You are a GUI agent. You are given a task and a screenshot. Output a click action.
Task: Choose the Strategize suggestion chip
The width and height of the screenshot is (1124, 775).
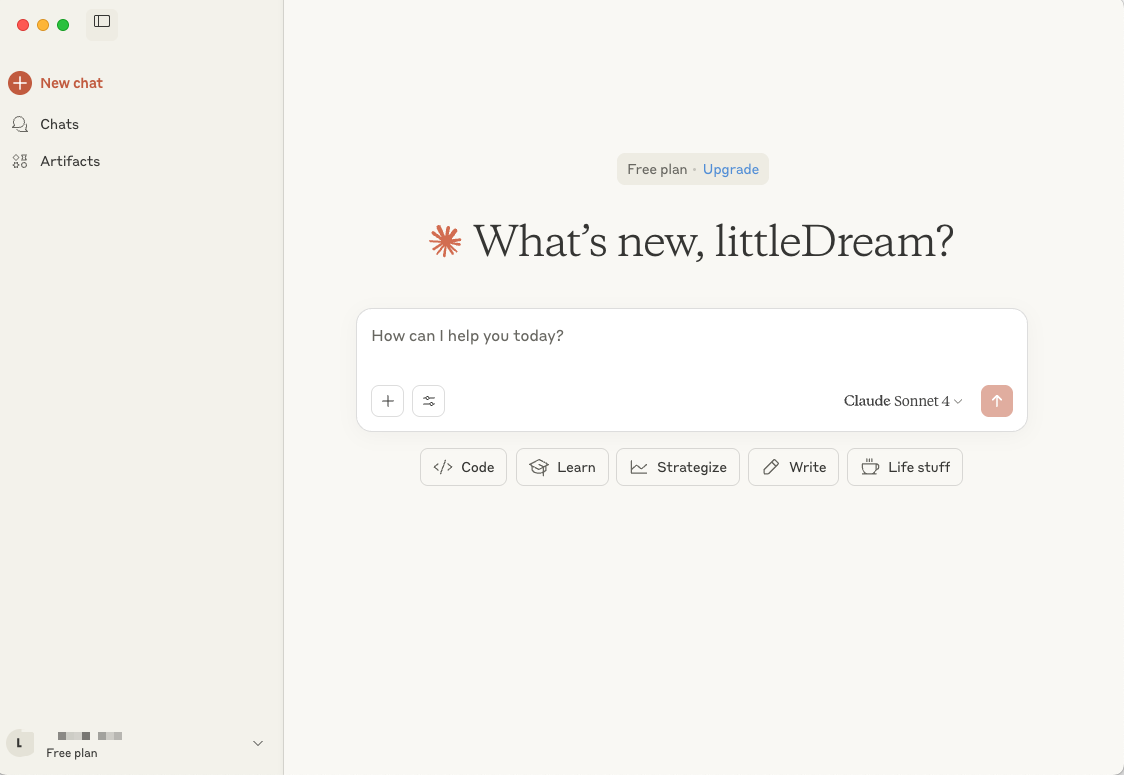point(678,467)
